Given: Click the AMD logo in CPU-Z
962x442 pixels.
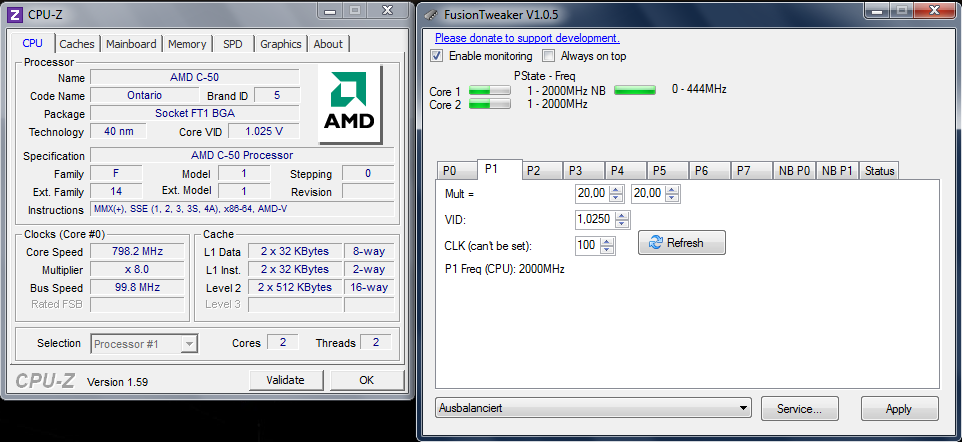Looking at the screenshot, I should point(350,104).
